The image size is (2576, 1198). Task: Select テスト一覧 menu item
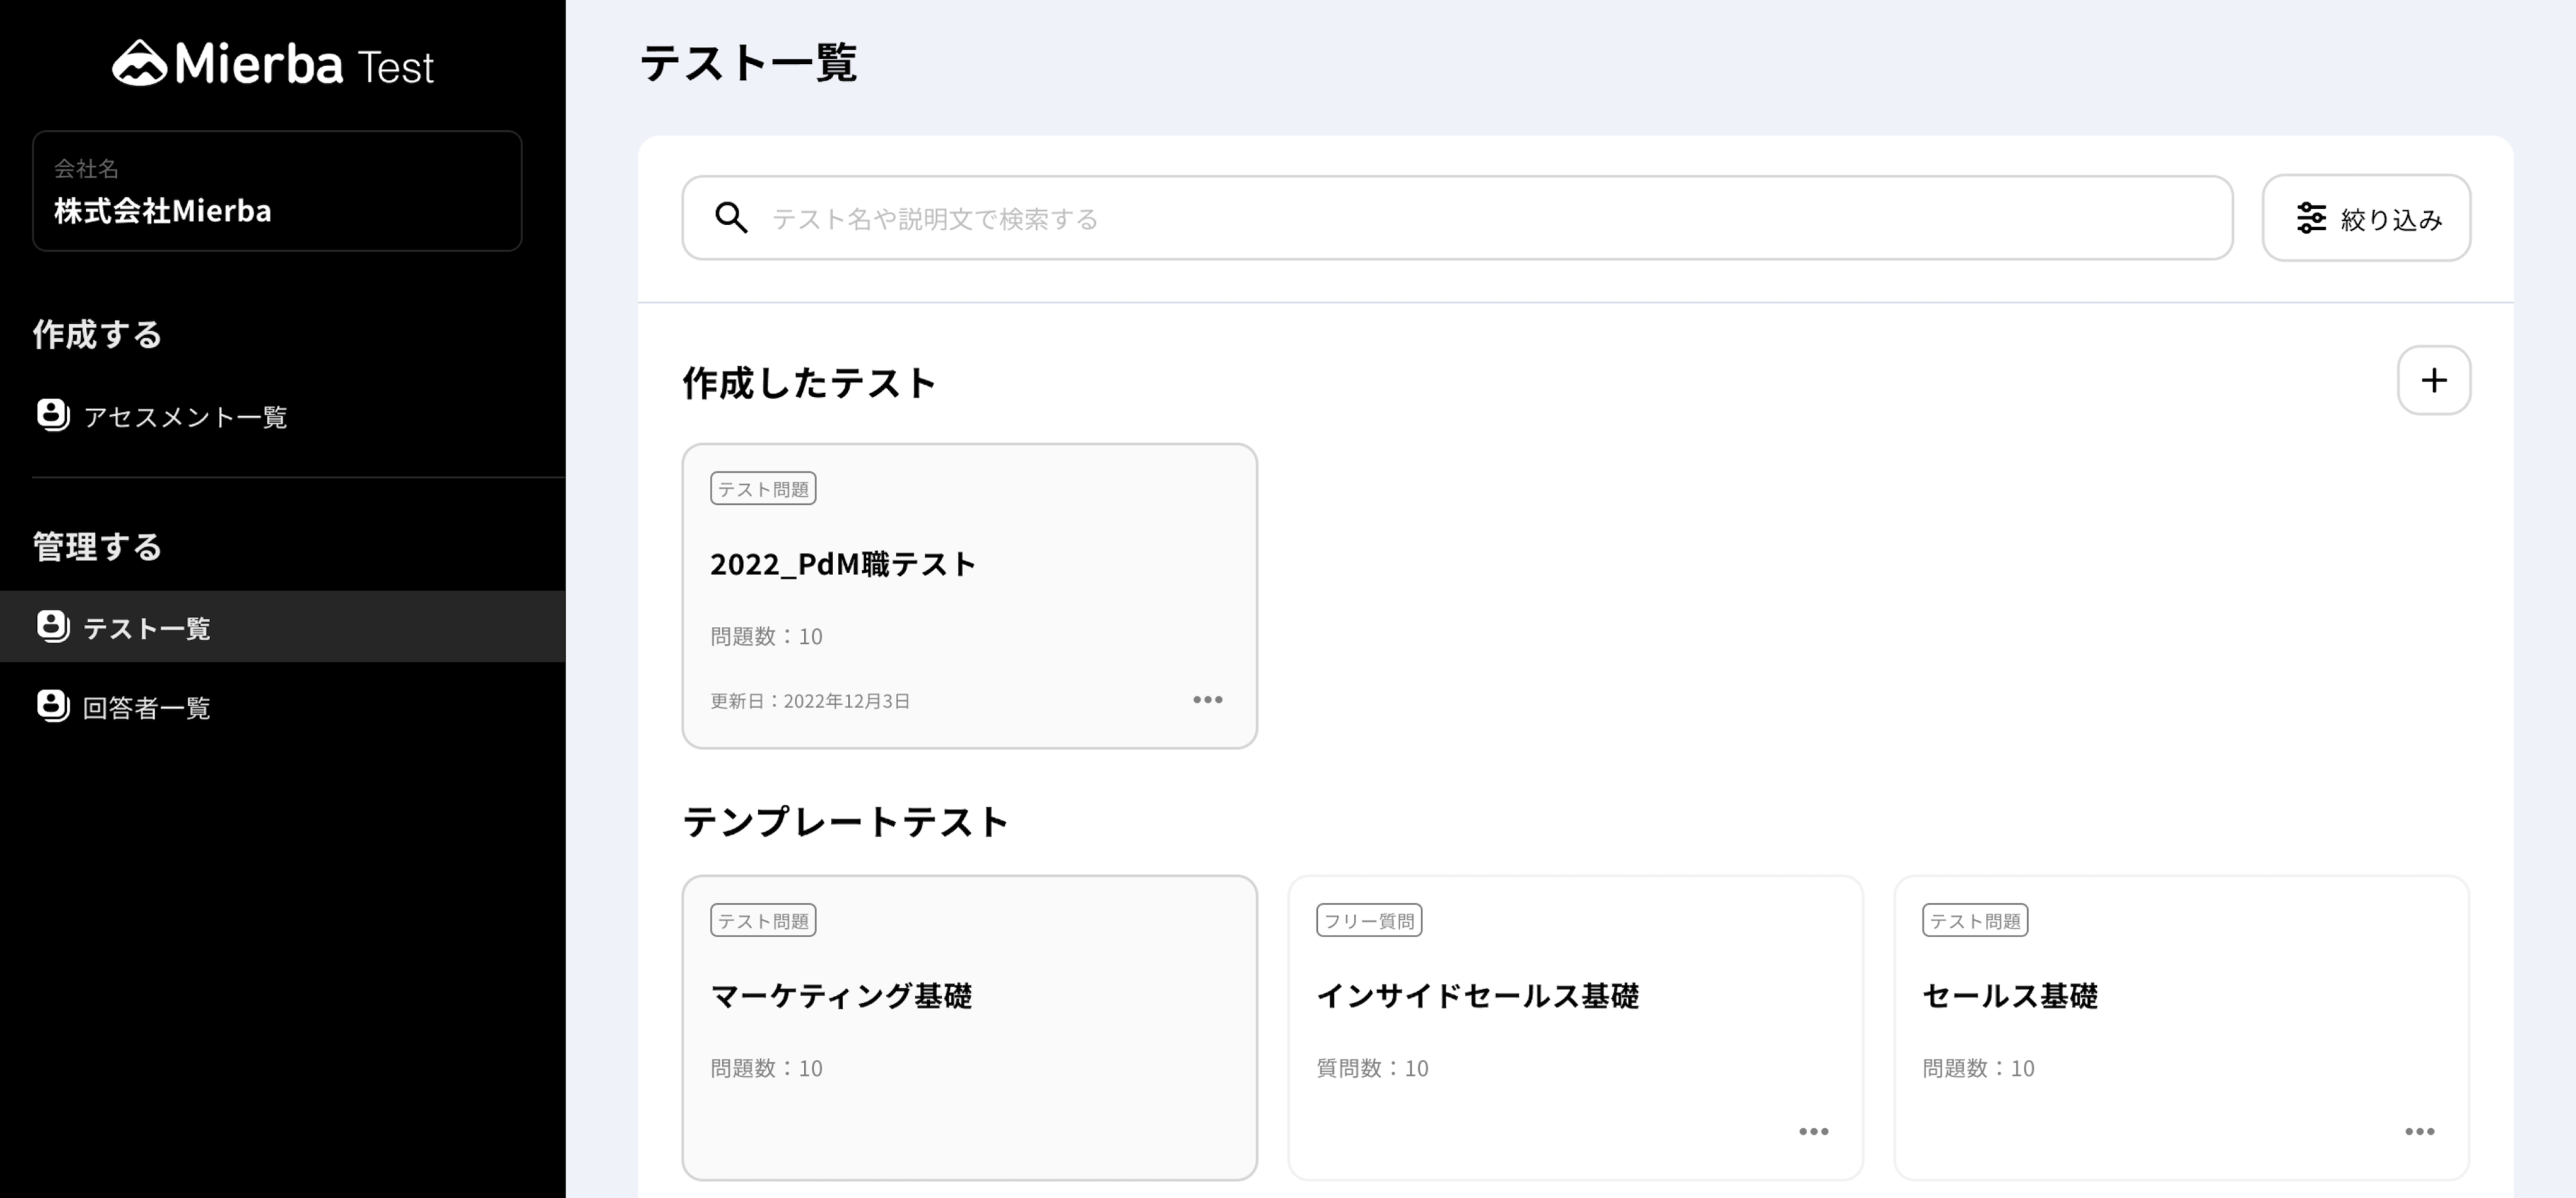(146, 628)
